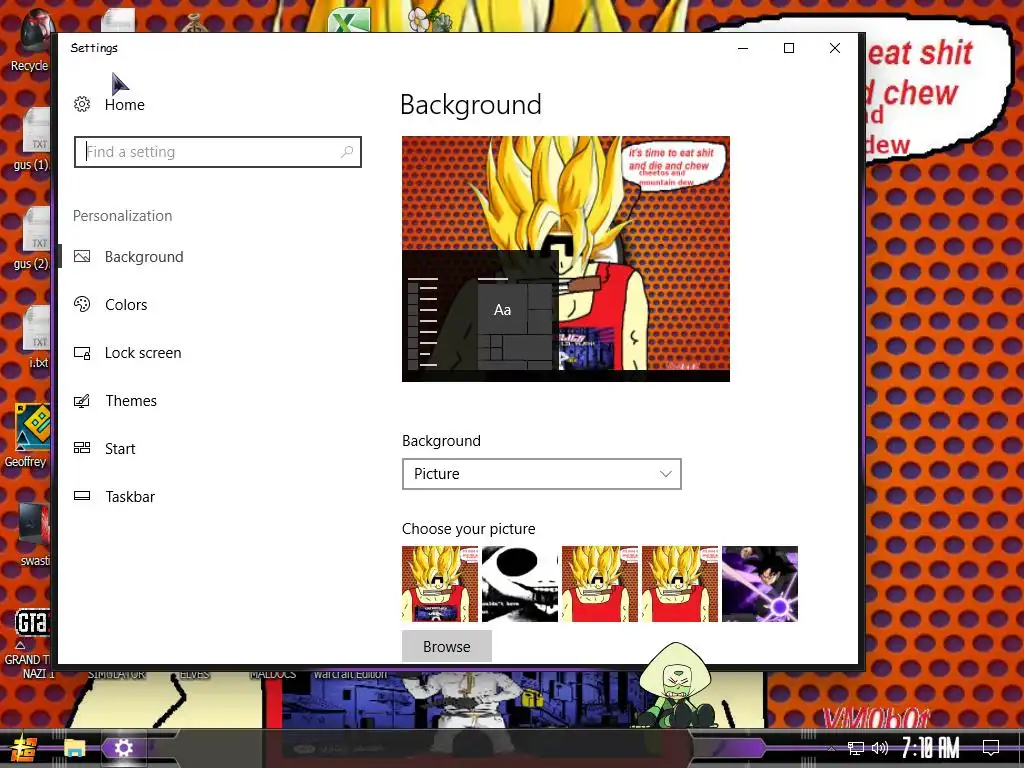Screen dimensions: 1024x768
Task: Click the Themes brush icon
Action: (x=82, y=401)
